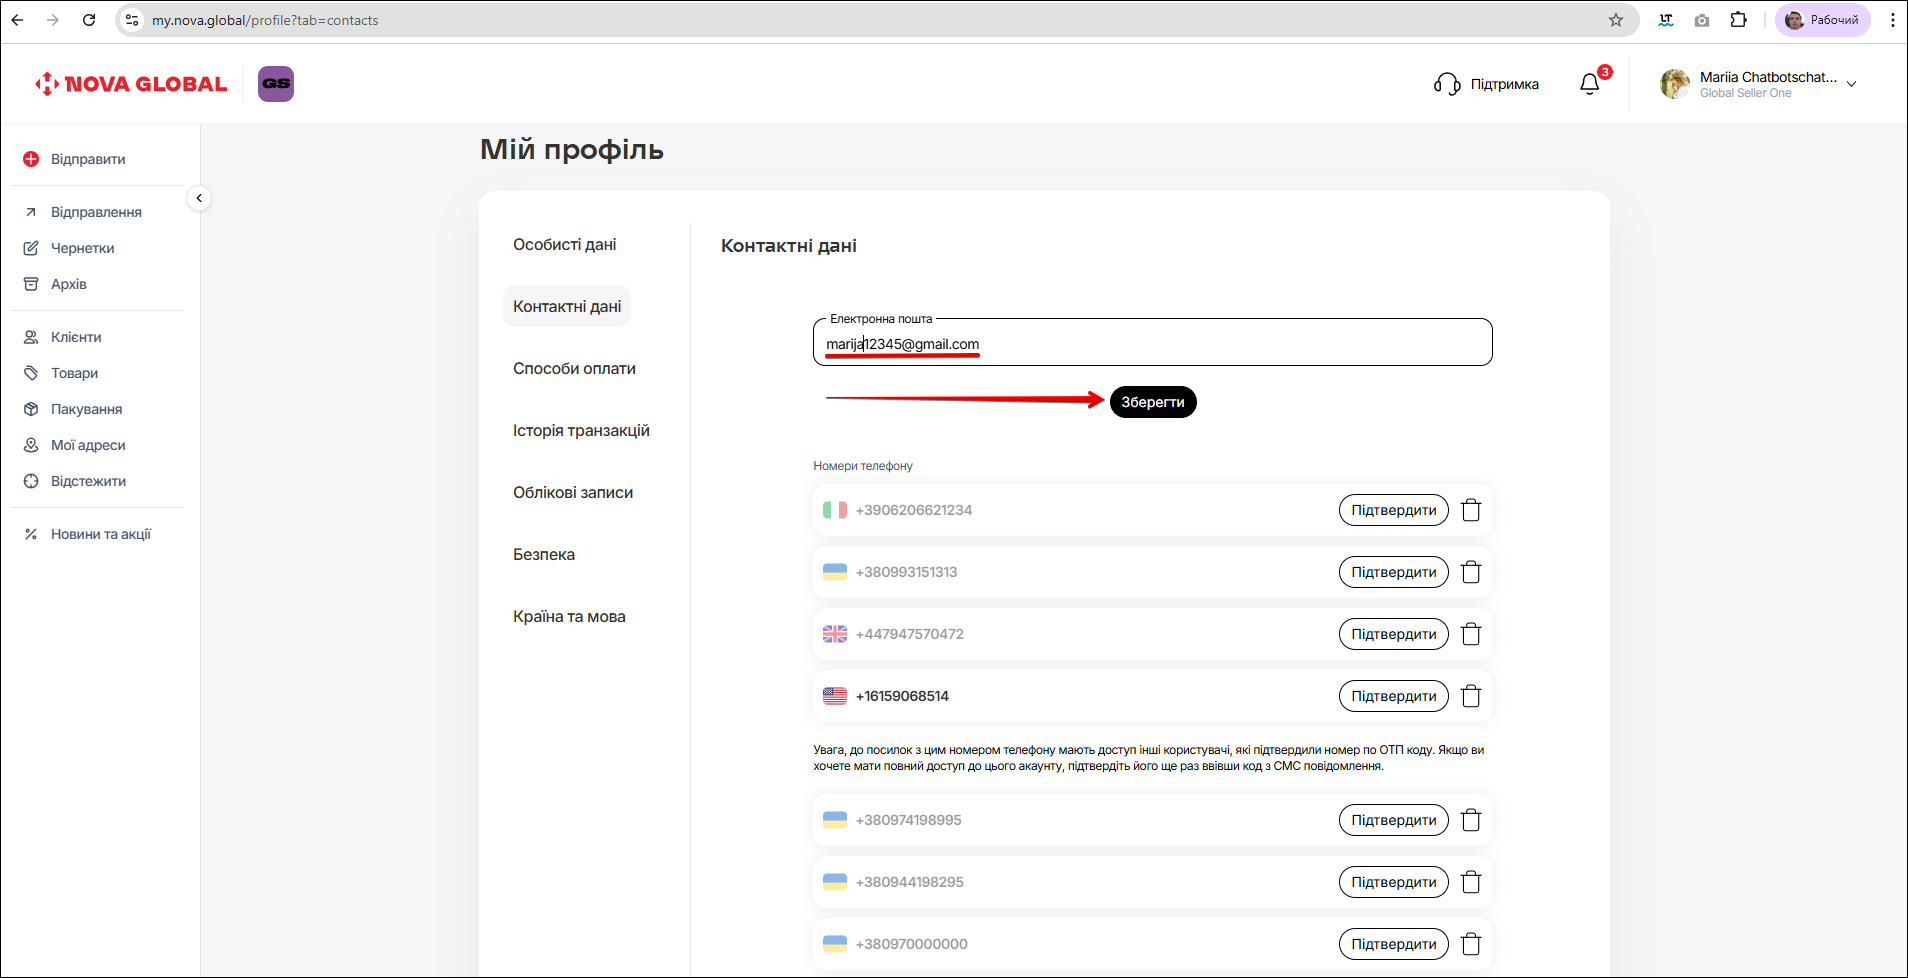The height and width of the screenshot is (978, 1908).
Task: Open Chrome profile Рабочий chip
Action: point(1823,20)
